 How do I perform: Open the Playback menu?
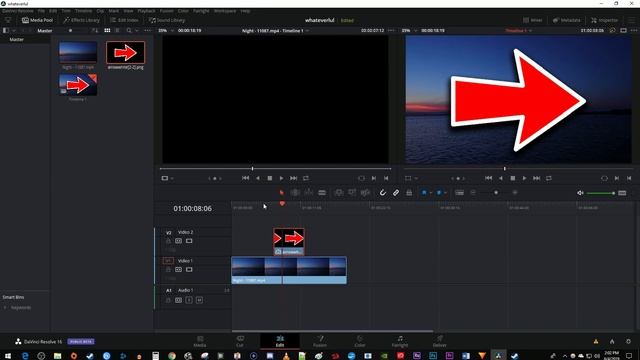click(146, 11)
